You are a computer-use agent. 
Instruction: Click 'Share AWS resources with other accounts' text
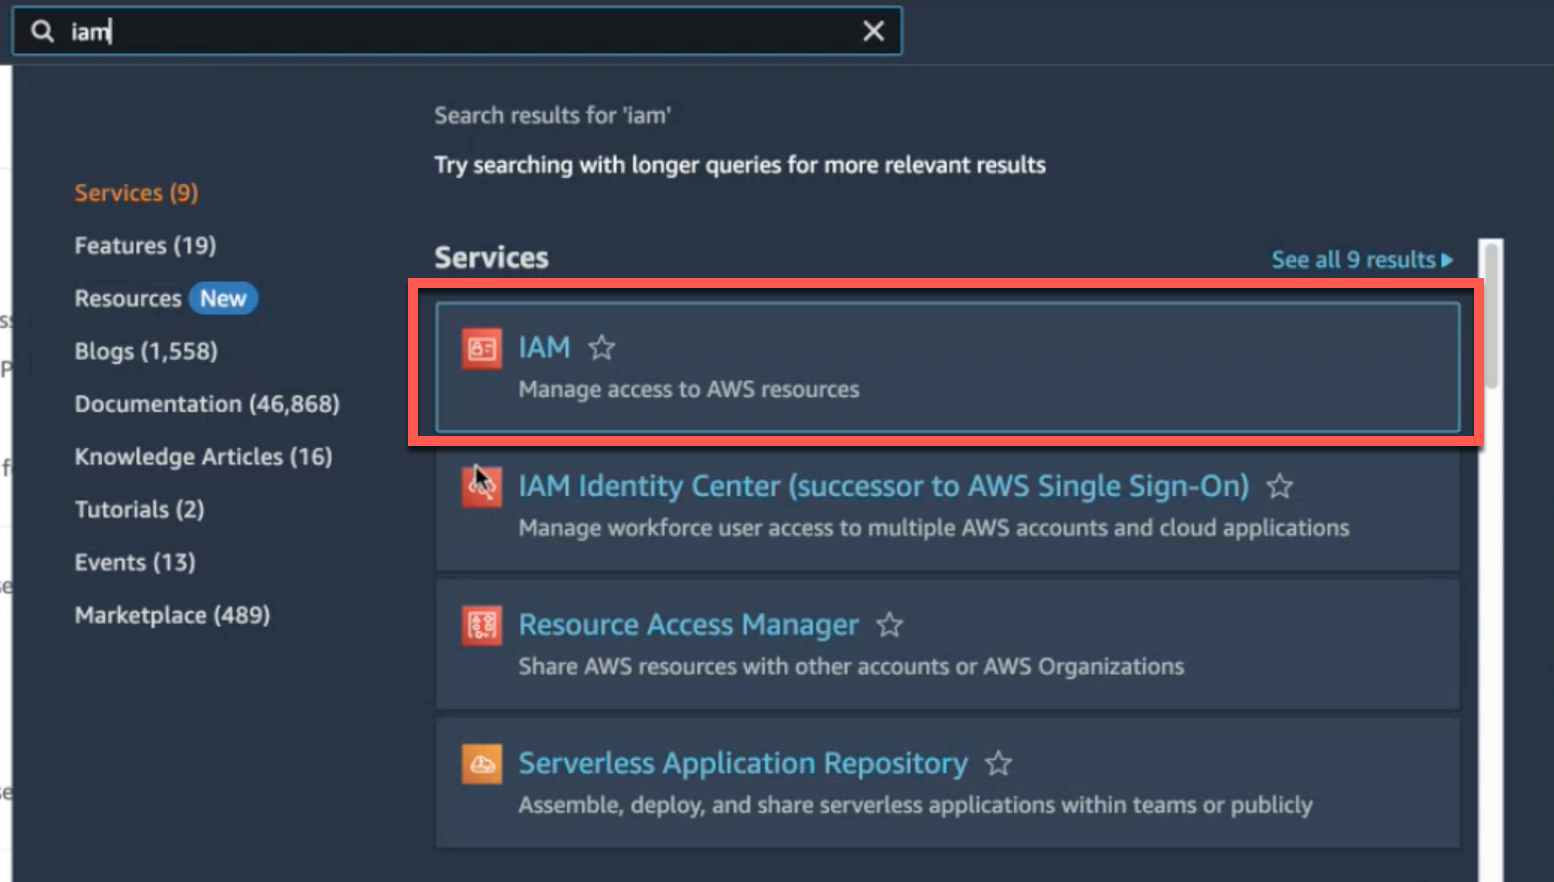pyautogui.click(x=851, y=667)
